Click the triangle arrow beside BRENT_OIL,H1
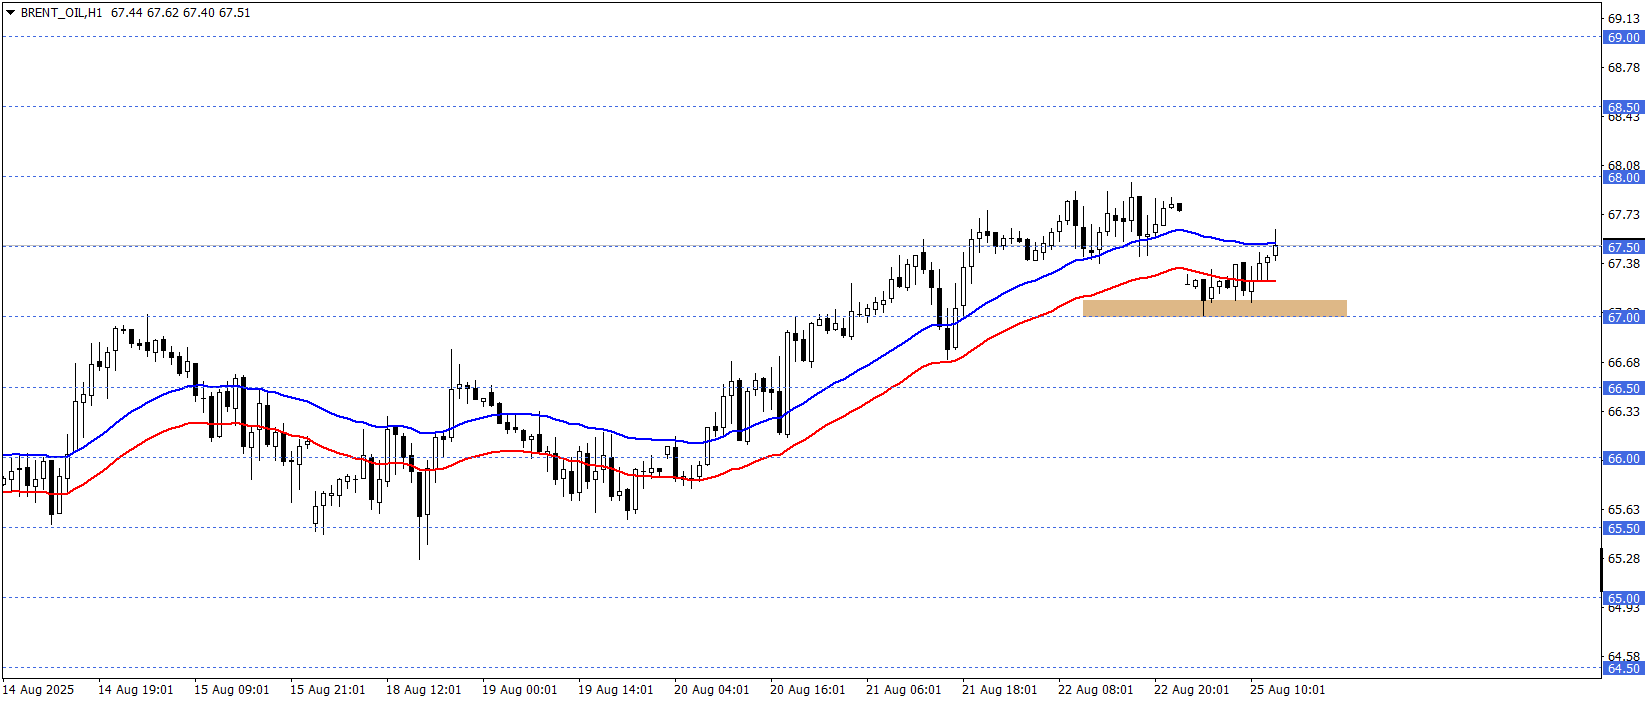Image resolution: width=1651 pixels, height=702 pixels. click(10, 13)
